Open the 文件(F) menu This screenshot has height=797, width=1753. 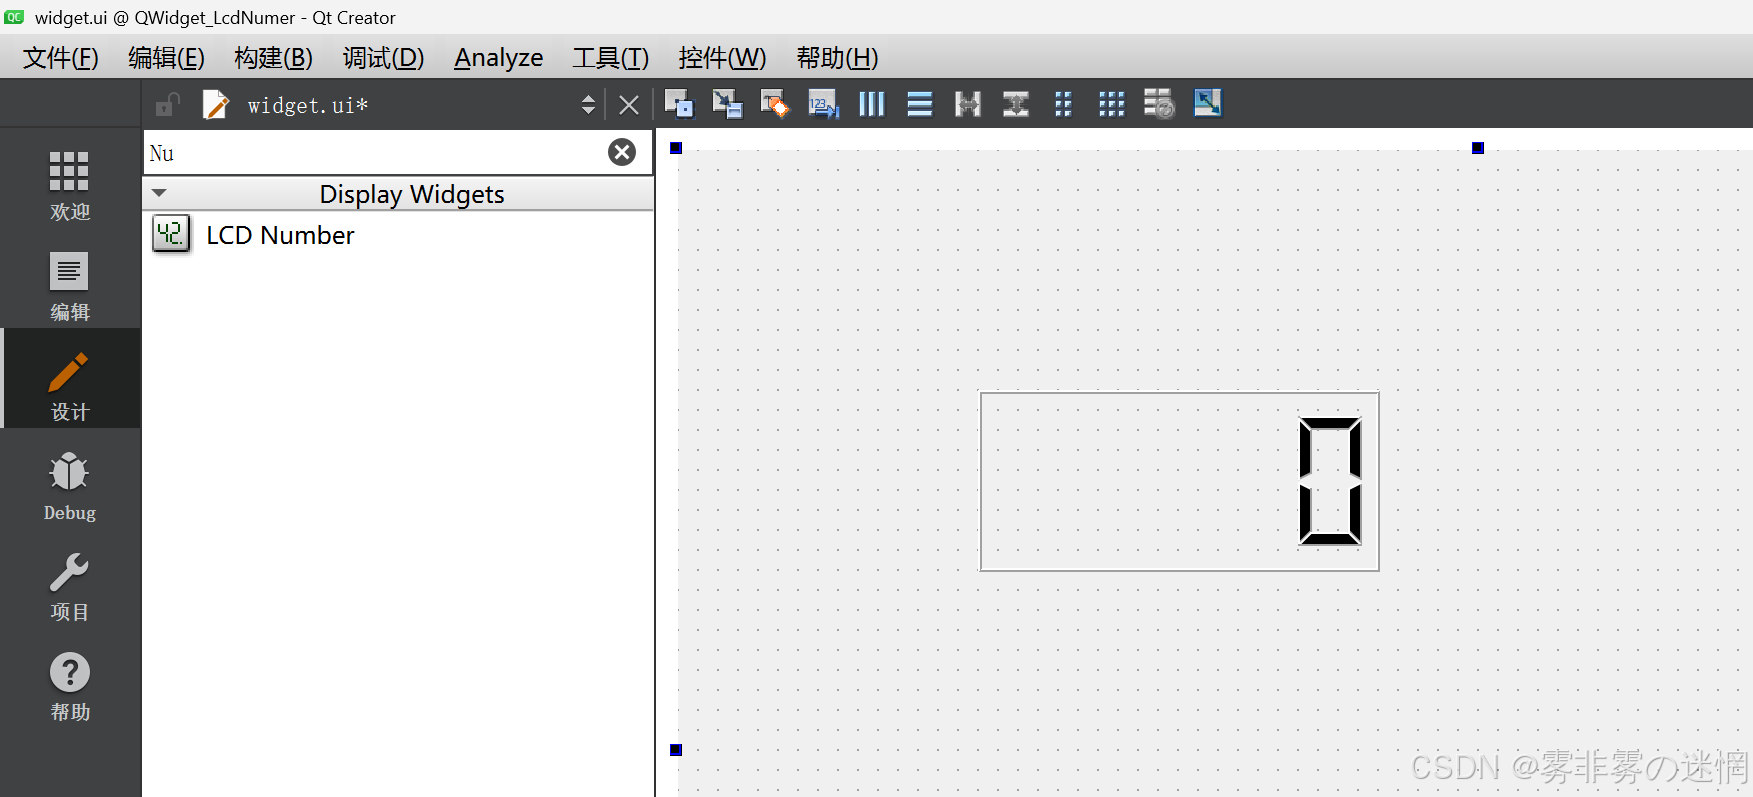pos(60,58)
